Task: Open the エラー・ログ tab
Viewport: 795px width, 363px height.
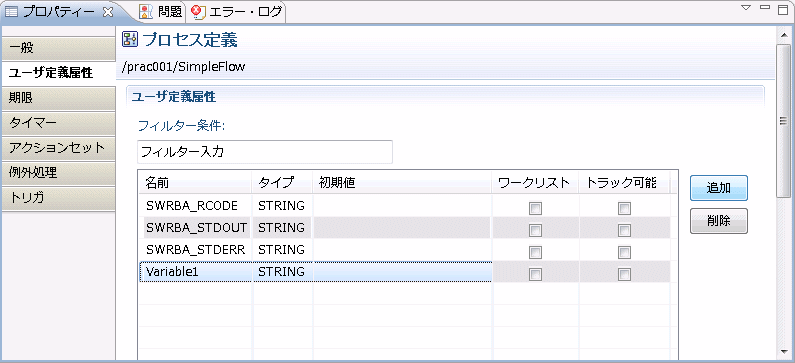Action: [237, 12]
